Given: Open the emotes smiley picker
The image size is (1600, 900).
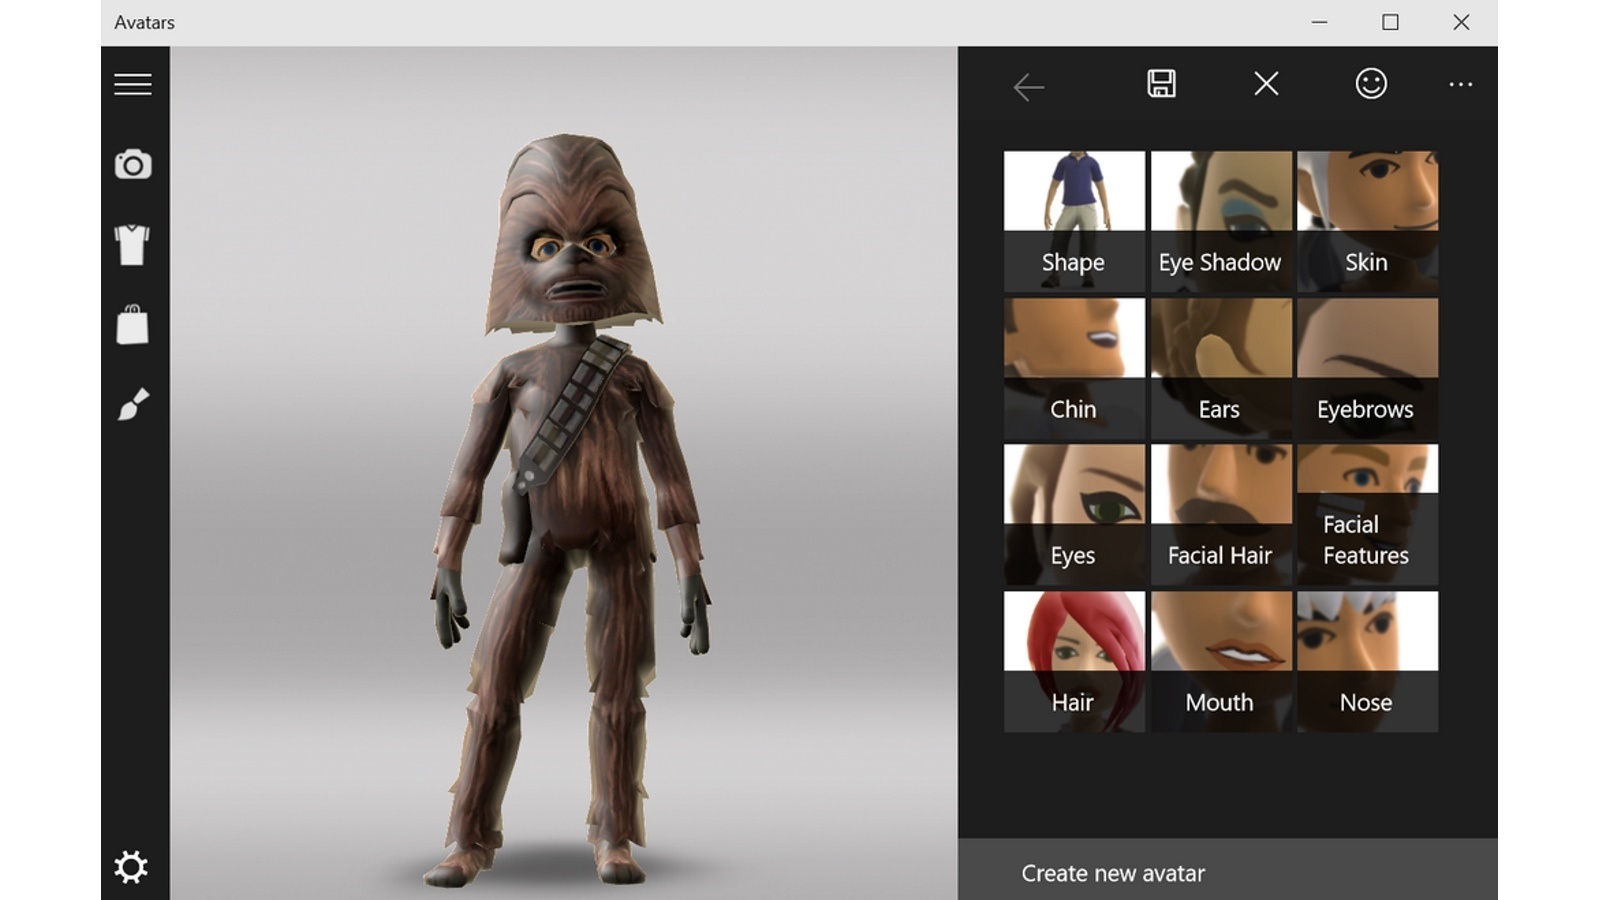Looking at the screenshot, I should click(1372, 85).
